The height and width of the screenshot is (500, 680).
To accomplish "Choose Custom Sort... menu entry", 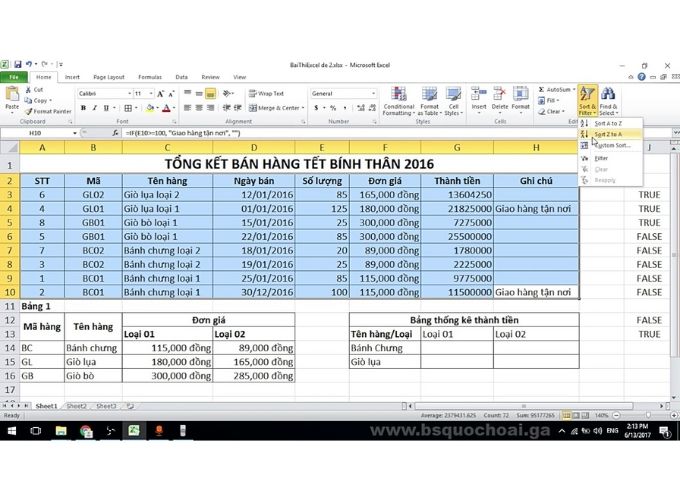I will tap(608, 145).
